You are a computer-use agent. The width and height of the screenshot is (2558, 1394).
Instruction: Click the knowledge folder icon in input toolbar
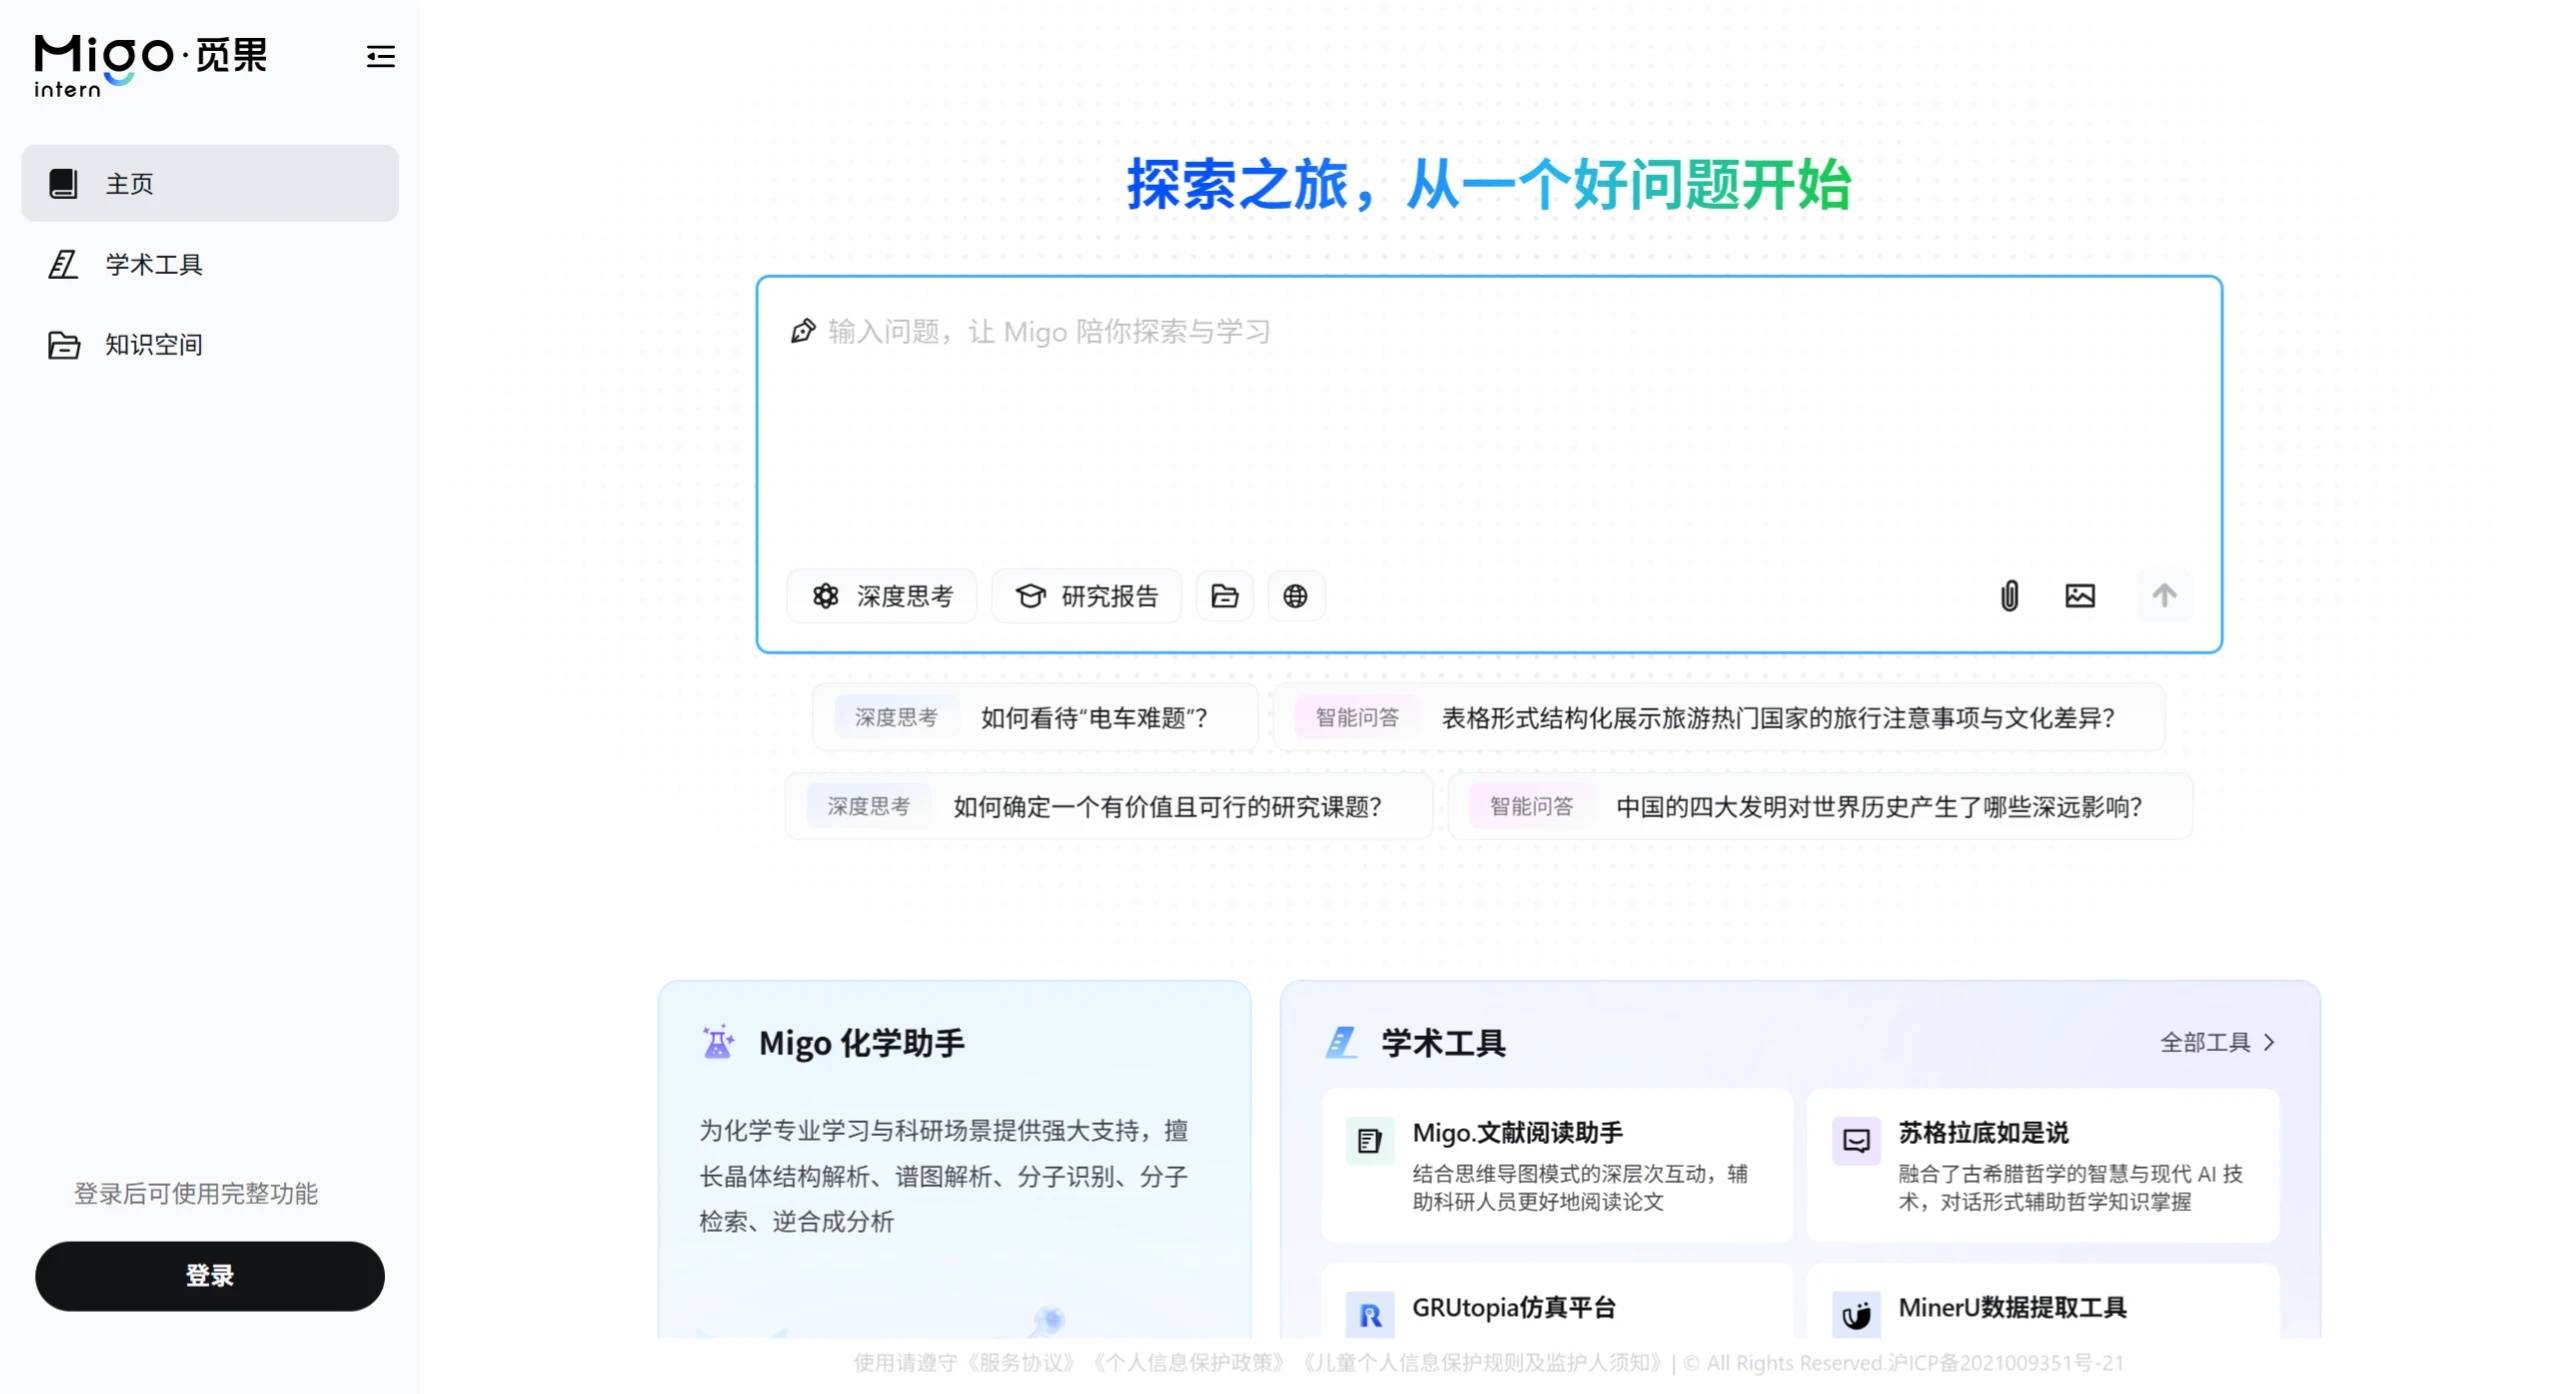(1225, 596)
